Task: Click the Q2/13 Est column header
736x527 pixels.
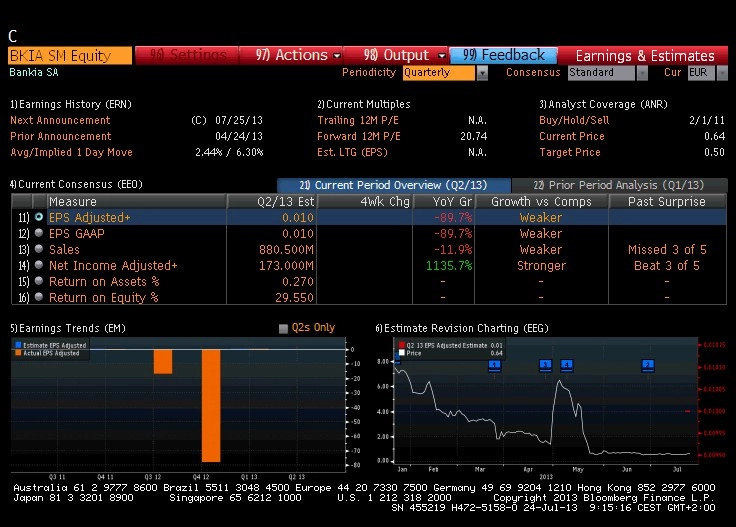Action: (x=272, y=201)
